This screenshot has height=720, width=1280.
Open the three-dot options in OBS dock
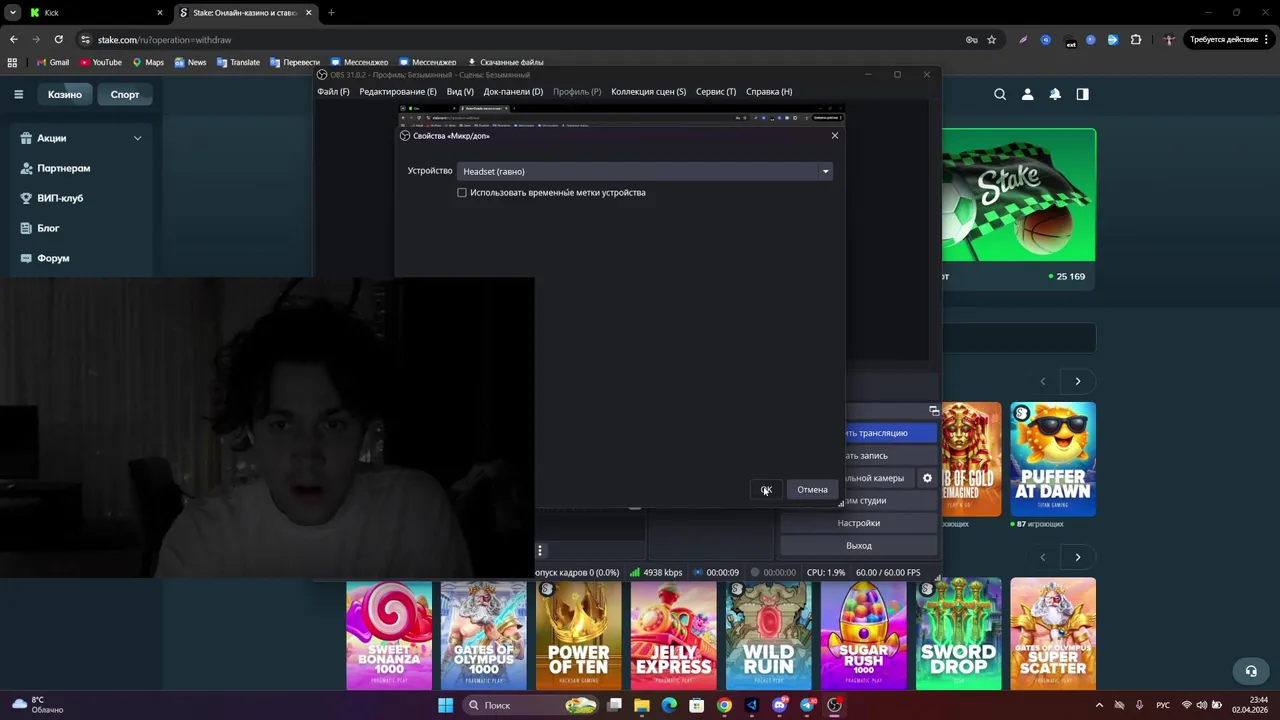(x=540, y=550)
